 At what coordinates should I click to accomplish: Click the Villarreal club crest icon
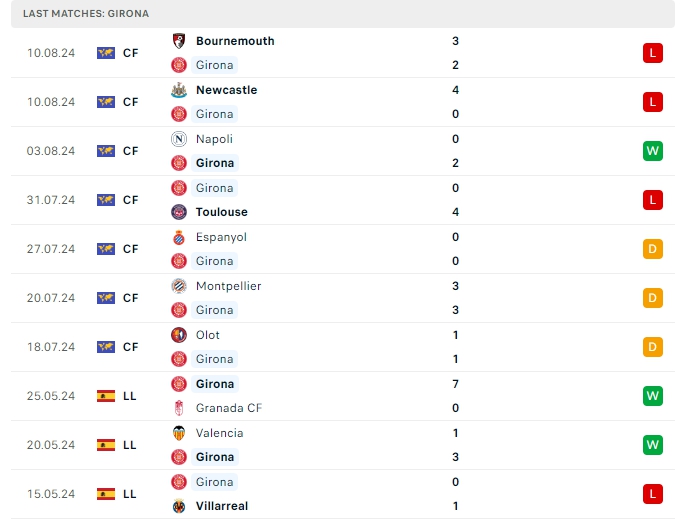(x=179, y=506)
